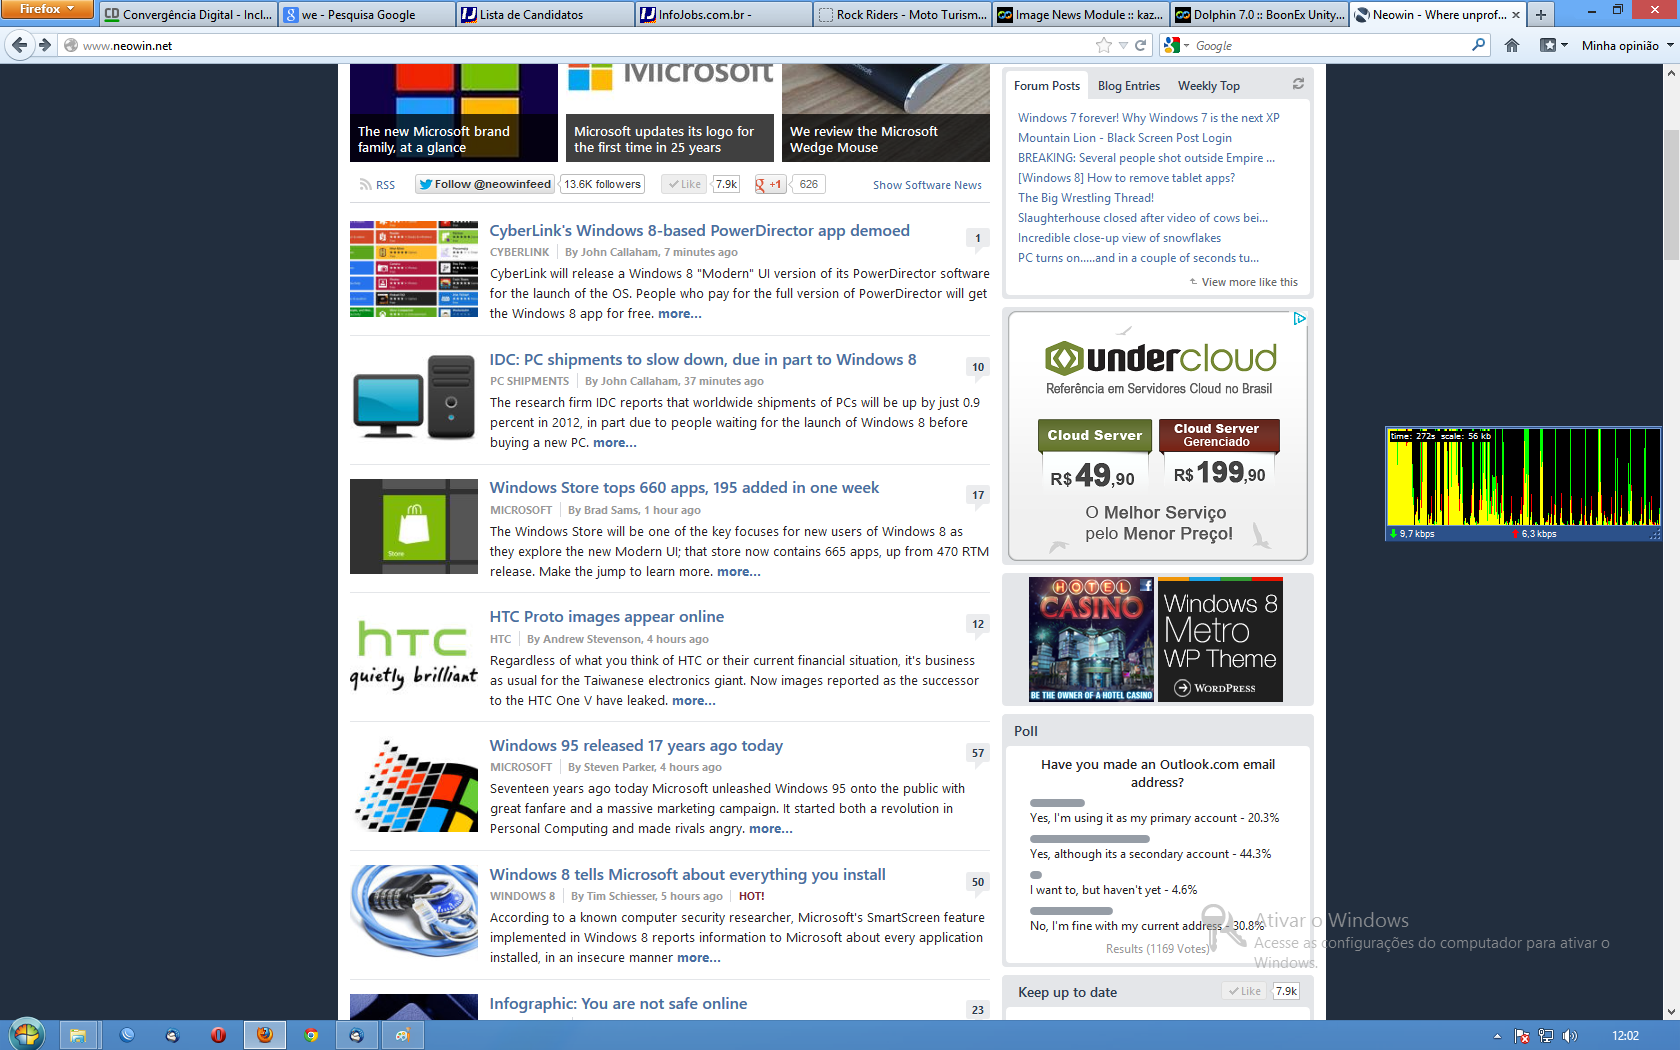Toggle the Google +1 button
Viewport: 1680px width, 1050px height.
point(770,184)
